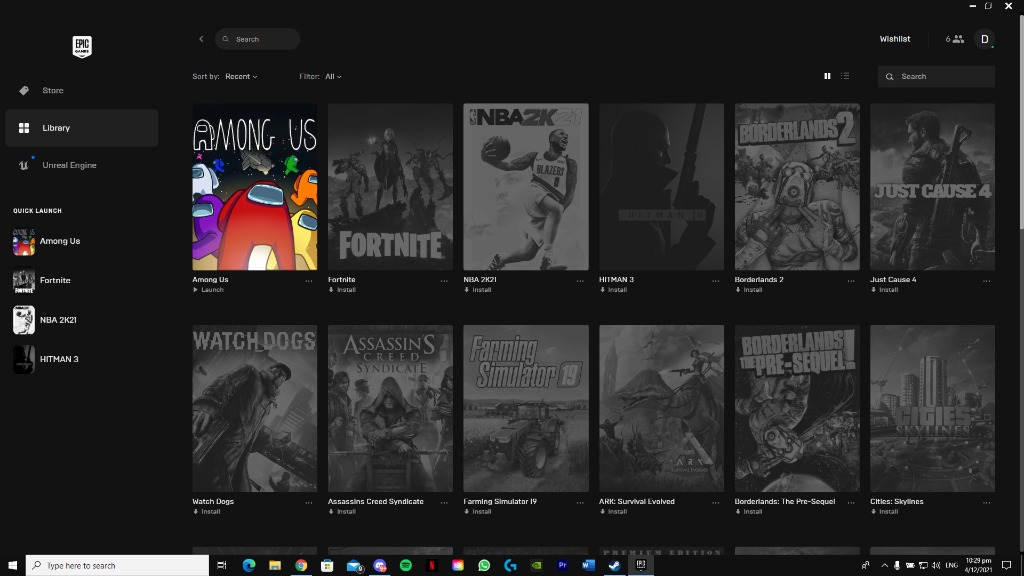Open Watch Dogs three-dot menu
The width and height of the screenshot is (1024, 576).
309,503
